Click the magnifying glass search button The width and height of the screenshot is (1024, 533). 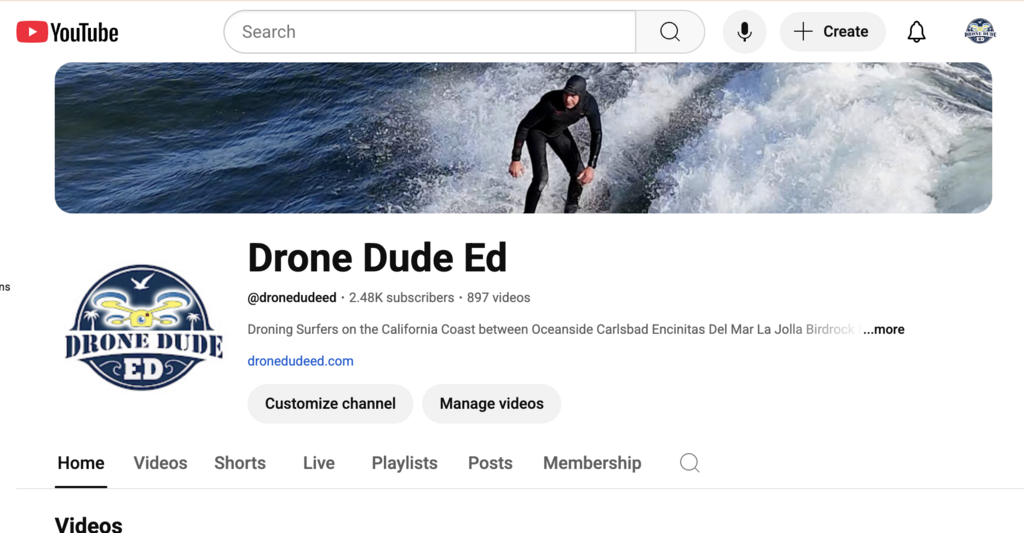(x=670, y=32)
